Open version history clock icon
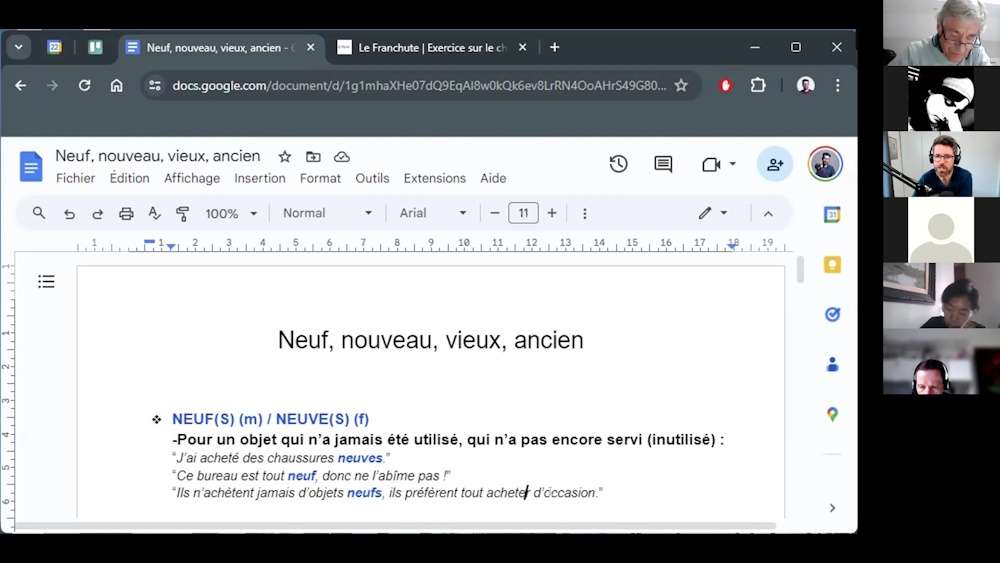Image resolution: width=1000 pixels, height=563 pixels. pos(618,165)
